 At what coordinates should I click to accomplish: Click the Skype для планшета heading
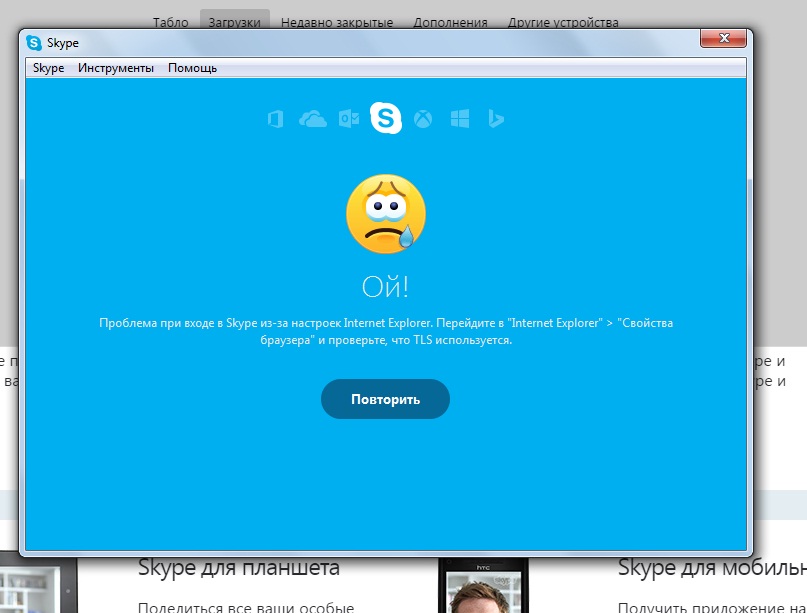[238, 569]
